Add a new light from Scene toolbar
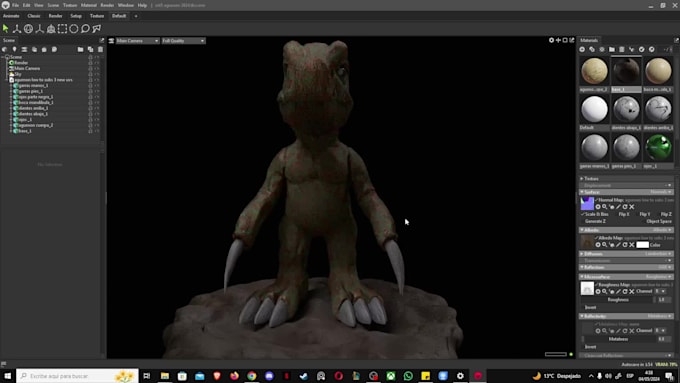680x383 pixels. click(x=14, y=49)
